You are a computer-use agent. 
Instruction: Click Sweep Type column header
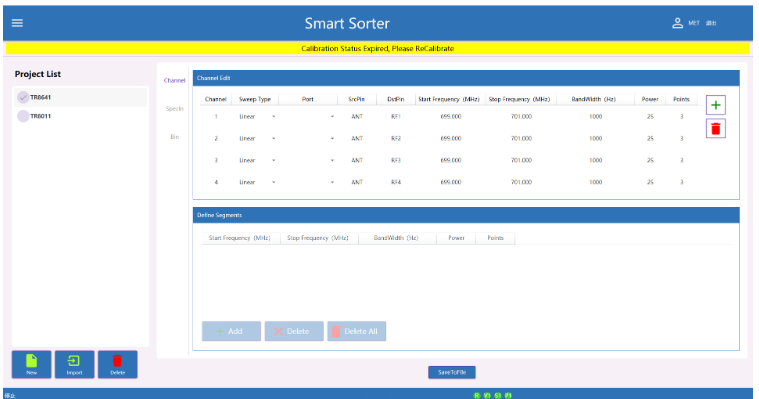(x=255, y=99)
